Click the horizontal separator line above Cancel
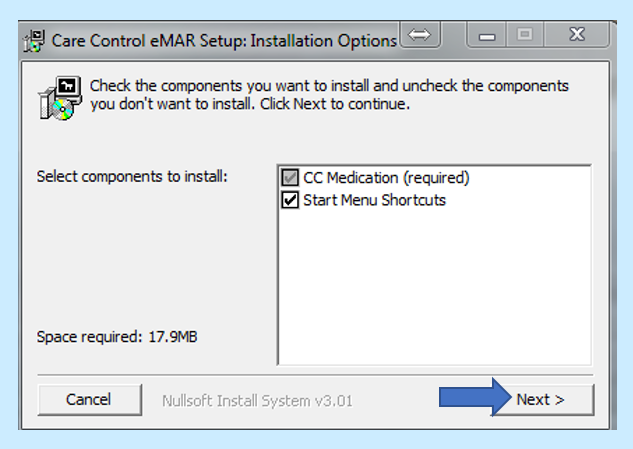 pyautogui.click(x=316, y=375)
